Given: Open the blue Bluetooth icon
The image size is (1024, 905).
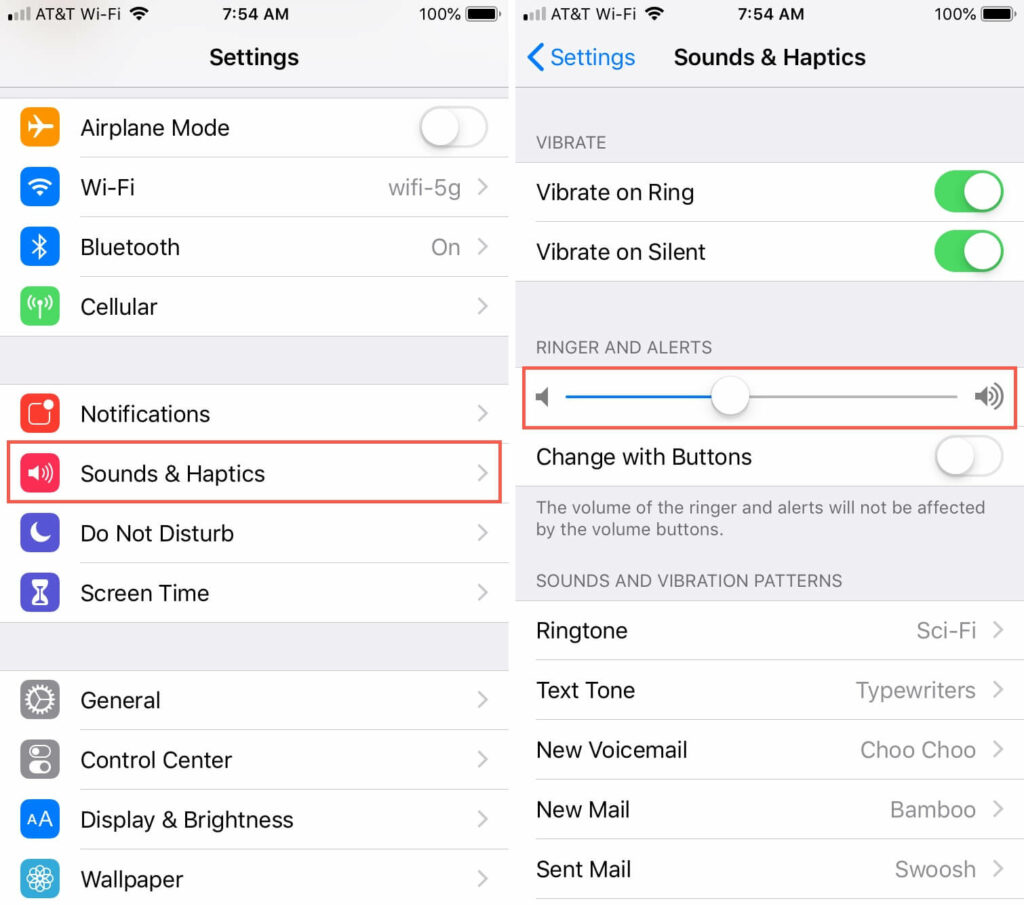Looking at the screenshot, I should 40,247.
